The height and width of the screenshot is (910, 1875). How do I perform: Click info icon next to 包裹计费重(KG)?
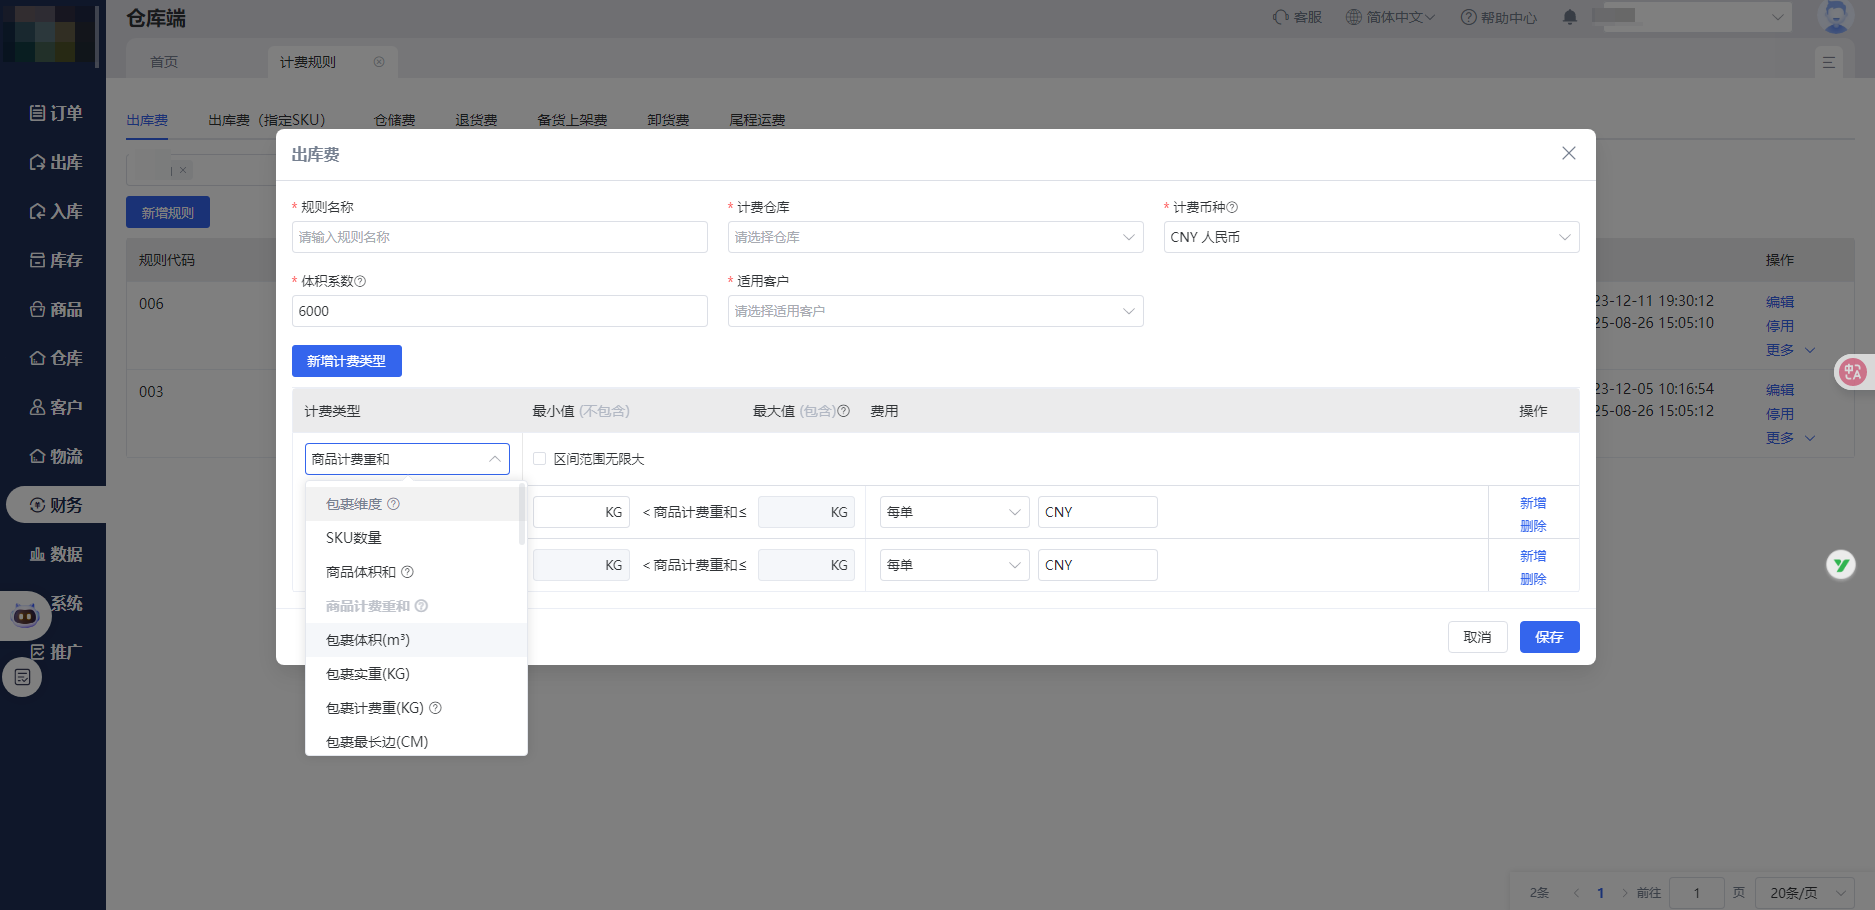(435, 708)
